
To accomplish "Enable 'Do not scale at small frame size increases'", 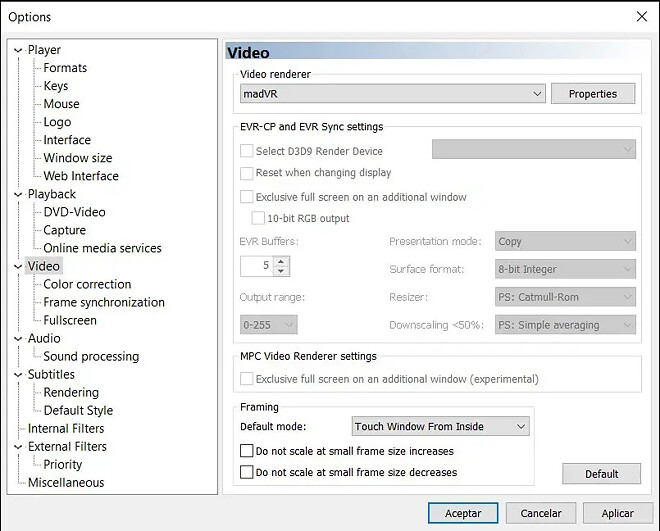I will tap(247, 452).
